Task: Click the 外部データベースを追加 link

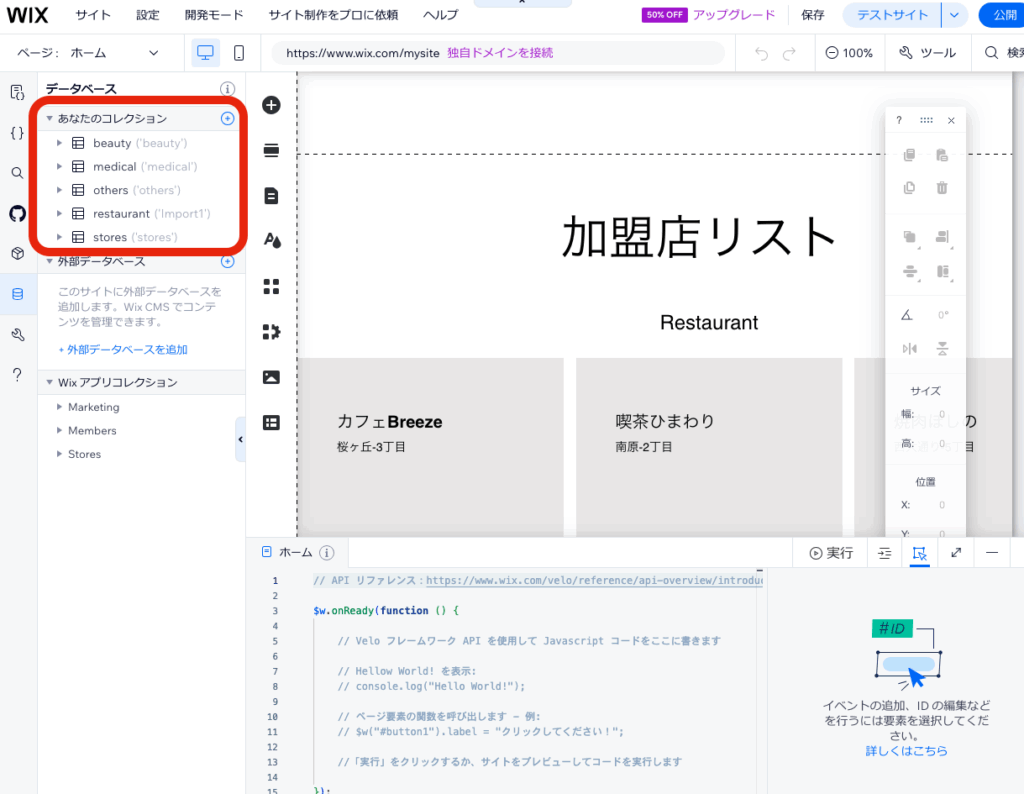Action: (x=123, y=350)
